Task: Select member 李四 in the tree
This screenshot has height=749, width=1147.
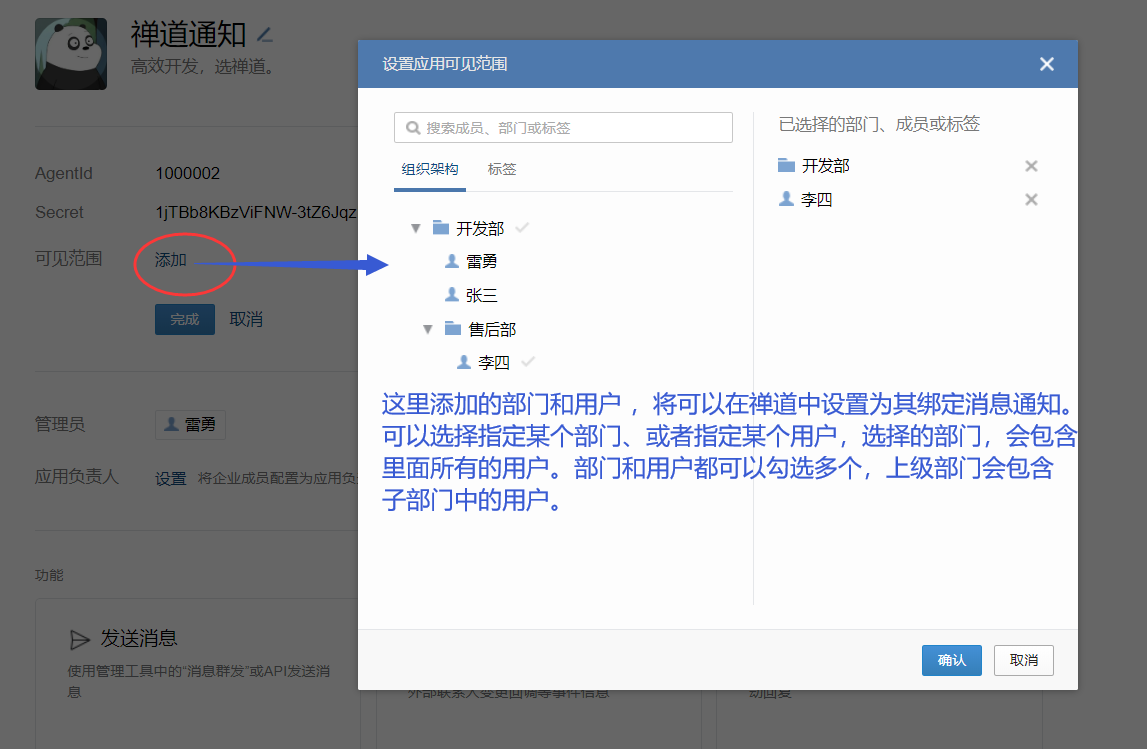Action: pyautogui.click(x=494, y=362)
